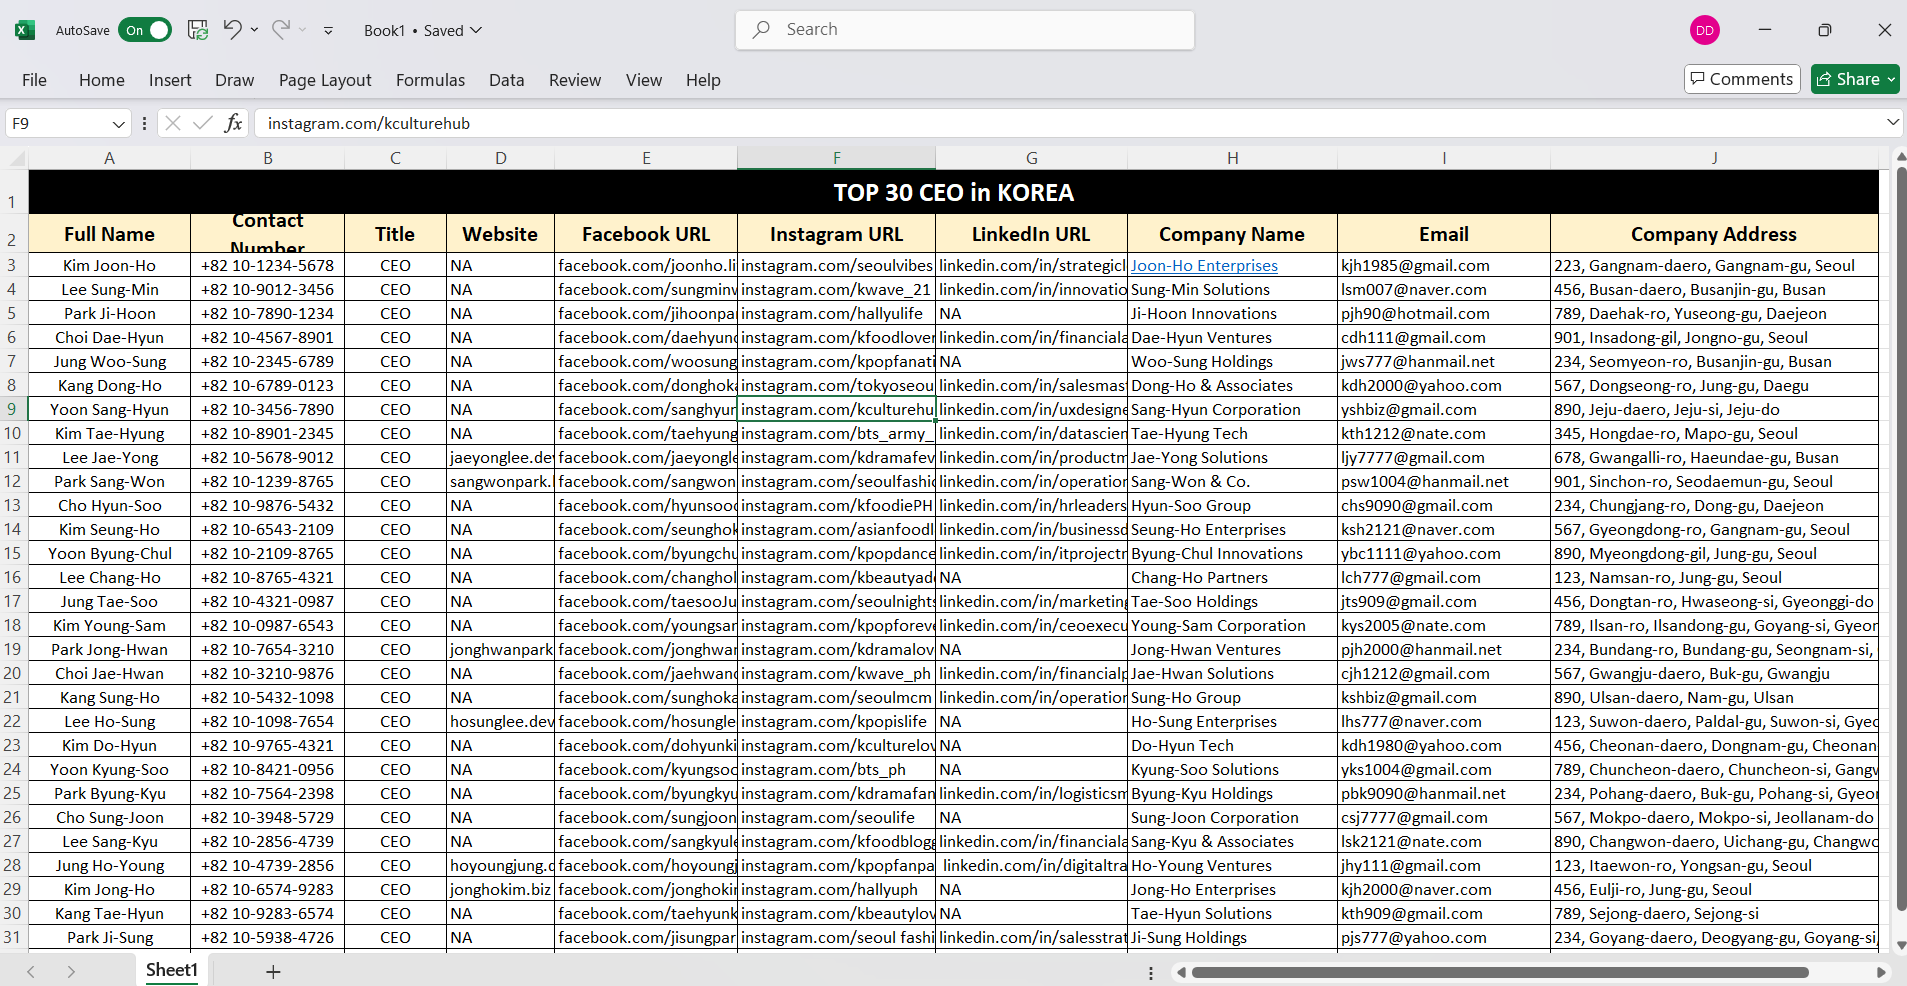Add a new sheet with plus icon

click(x=273, y=971)
